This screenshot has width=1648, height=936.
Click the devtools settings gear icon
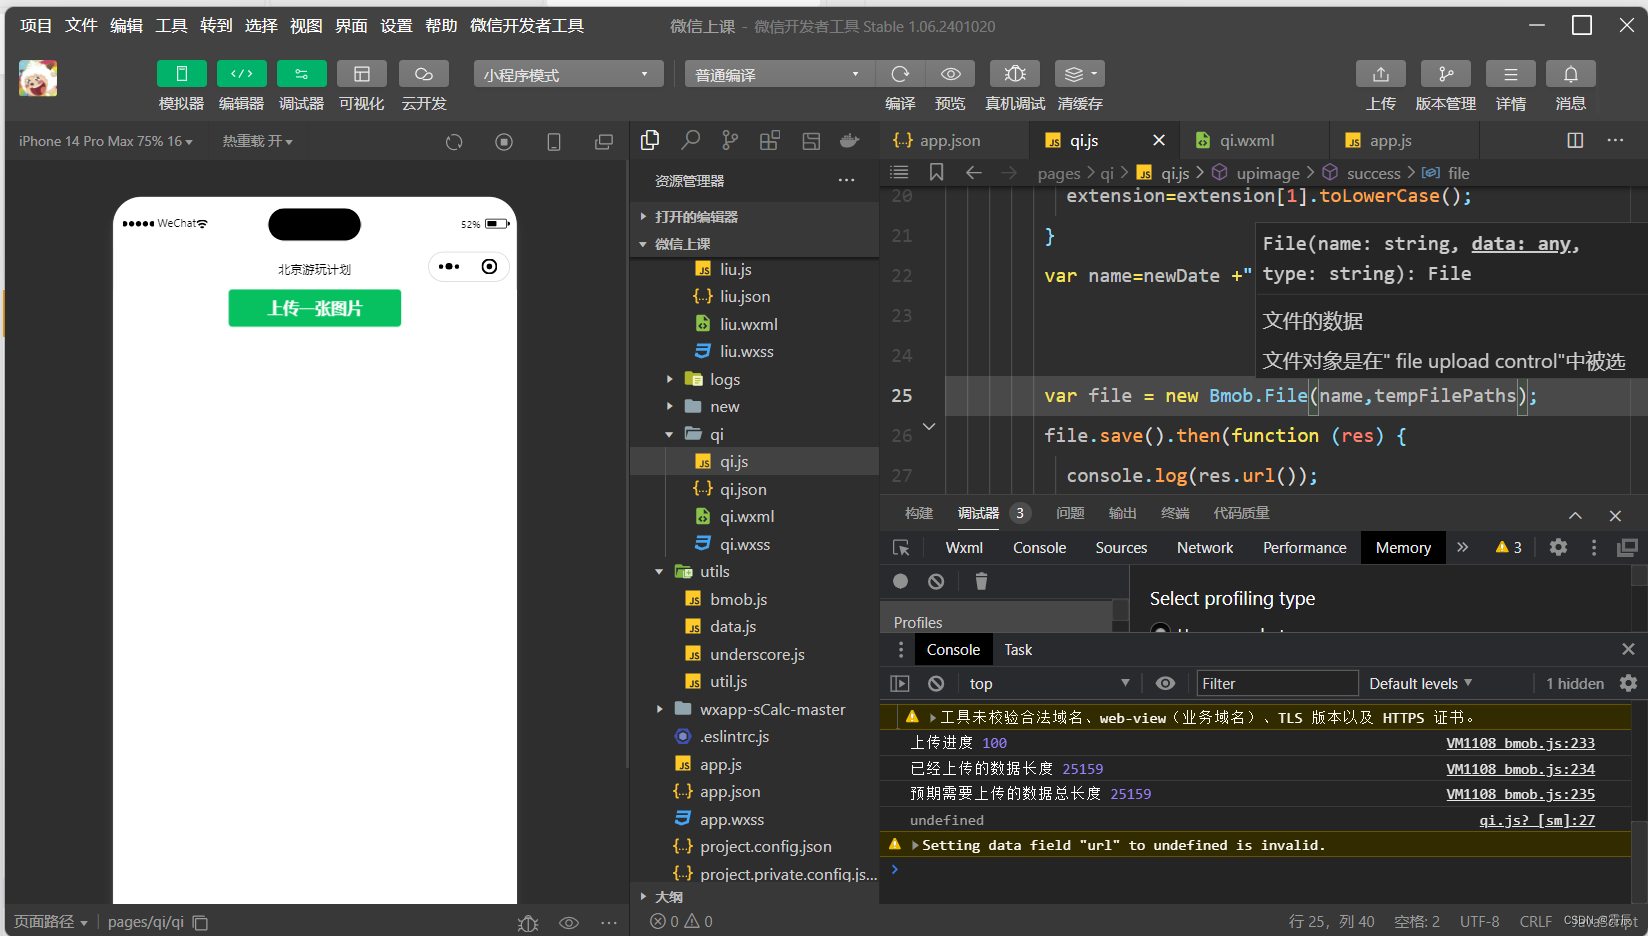point(1558,548)
